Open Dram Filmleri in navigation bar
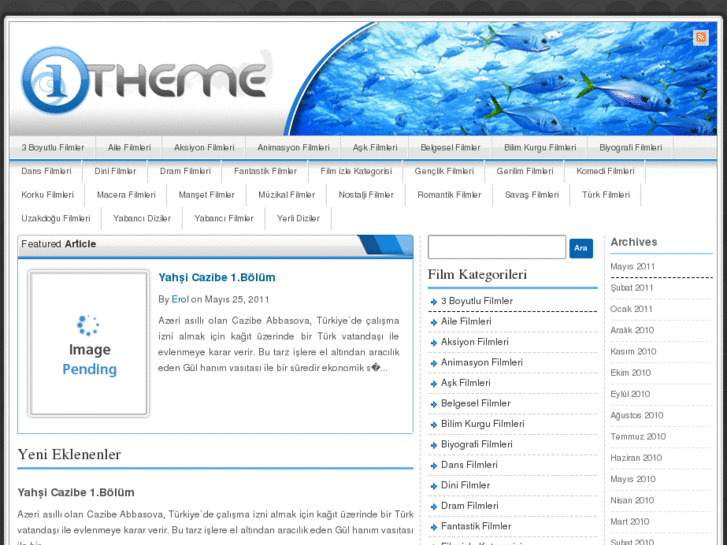Screen dimensions: 727x545 pyautogui.click(x=185, y=171)
